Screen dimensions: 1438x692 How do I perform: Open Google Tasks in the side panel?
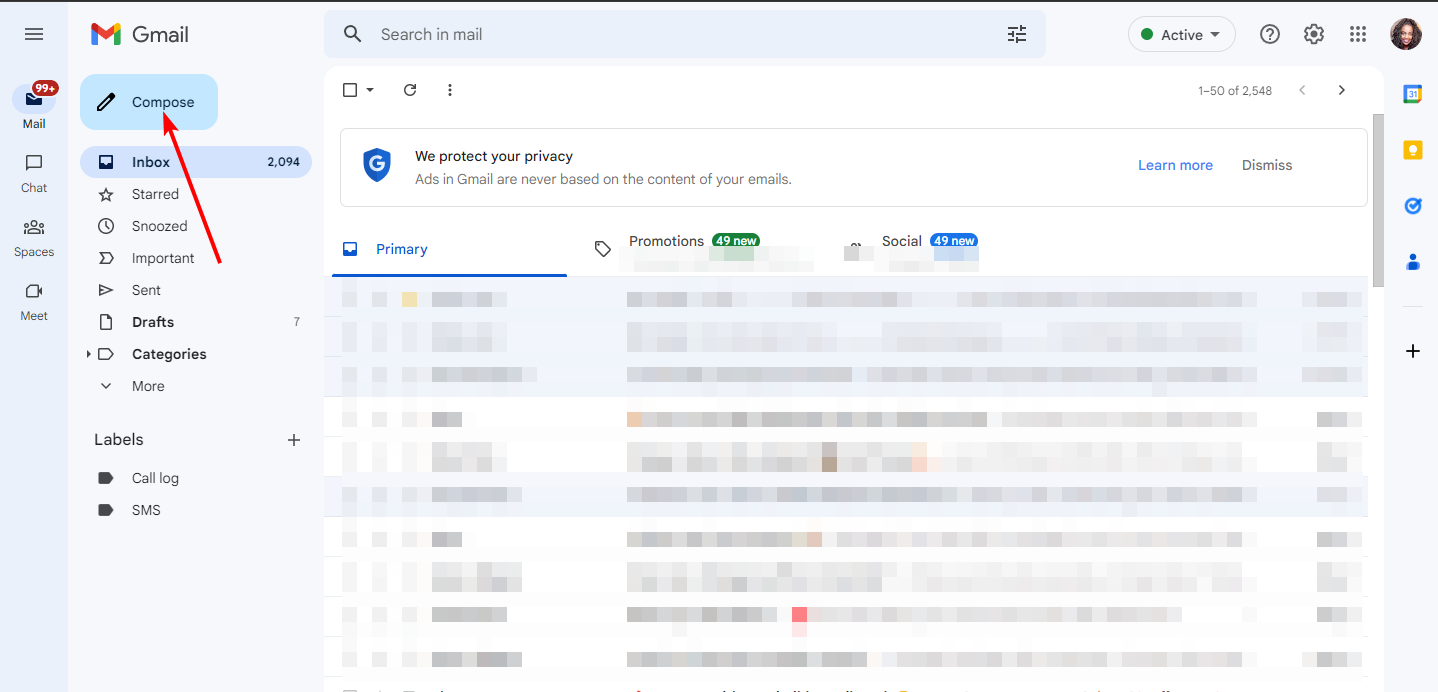coord(1412,206)
